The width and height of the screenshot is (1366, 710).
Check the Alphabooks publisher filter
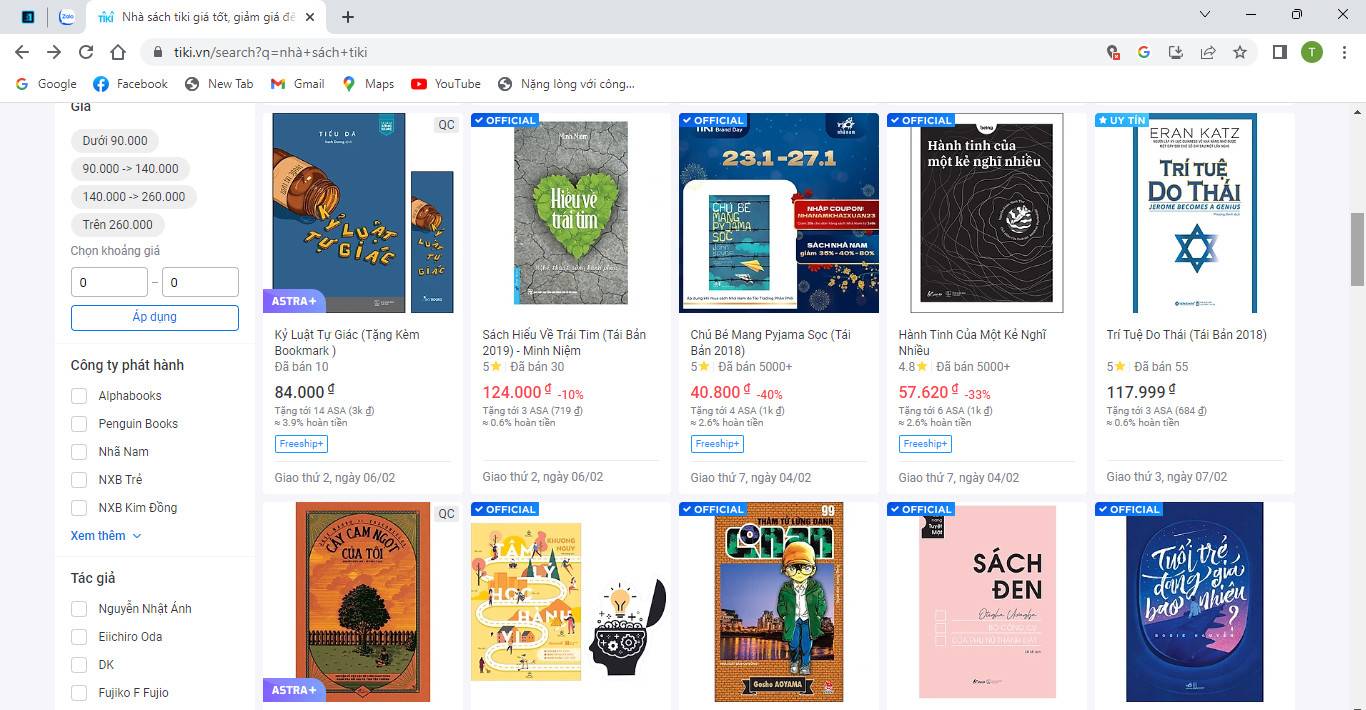tap(79, 396)
